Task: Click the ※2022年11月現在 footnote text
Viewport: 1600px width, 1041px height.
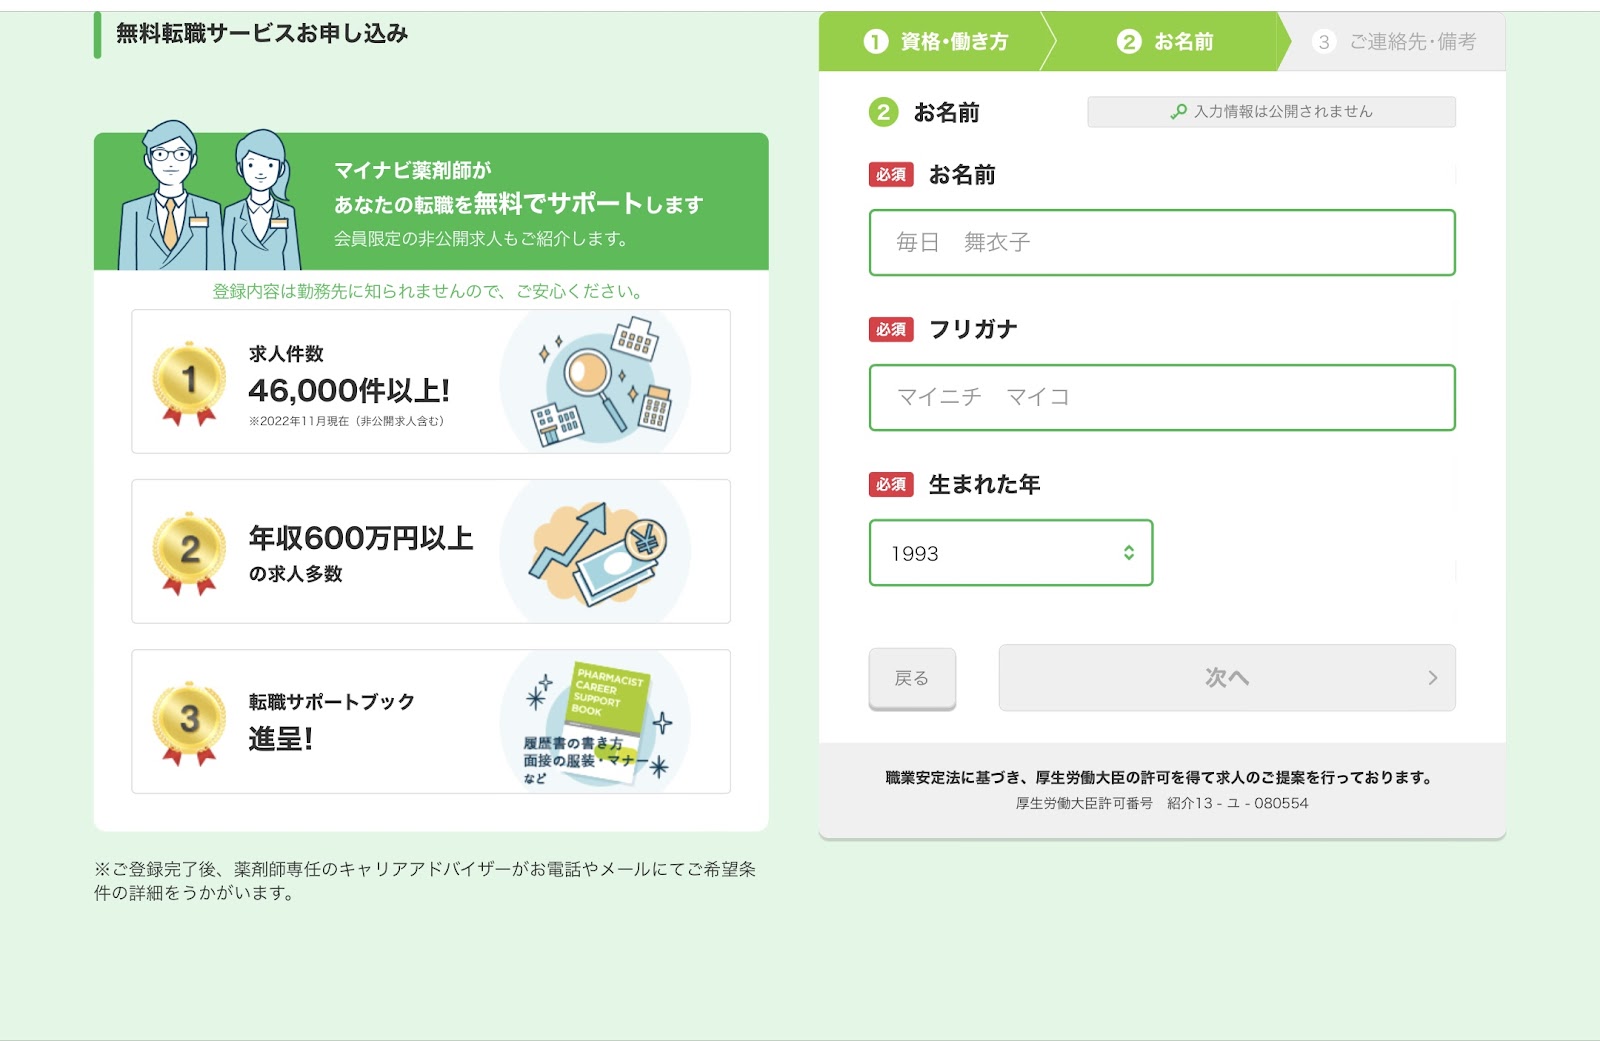Action: pyautogui.click(x=346, y=421)
